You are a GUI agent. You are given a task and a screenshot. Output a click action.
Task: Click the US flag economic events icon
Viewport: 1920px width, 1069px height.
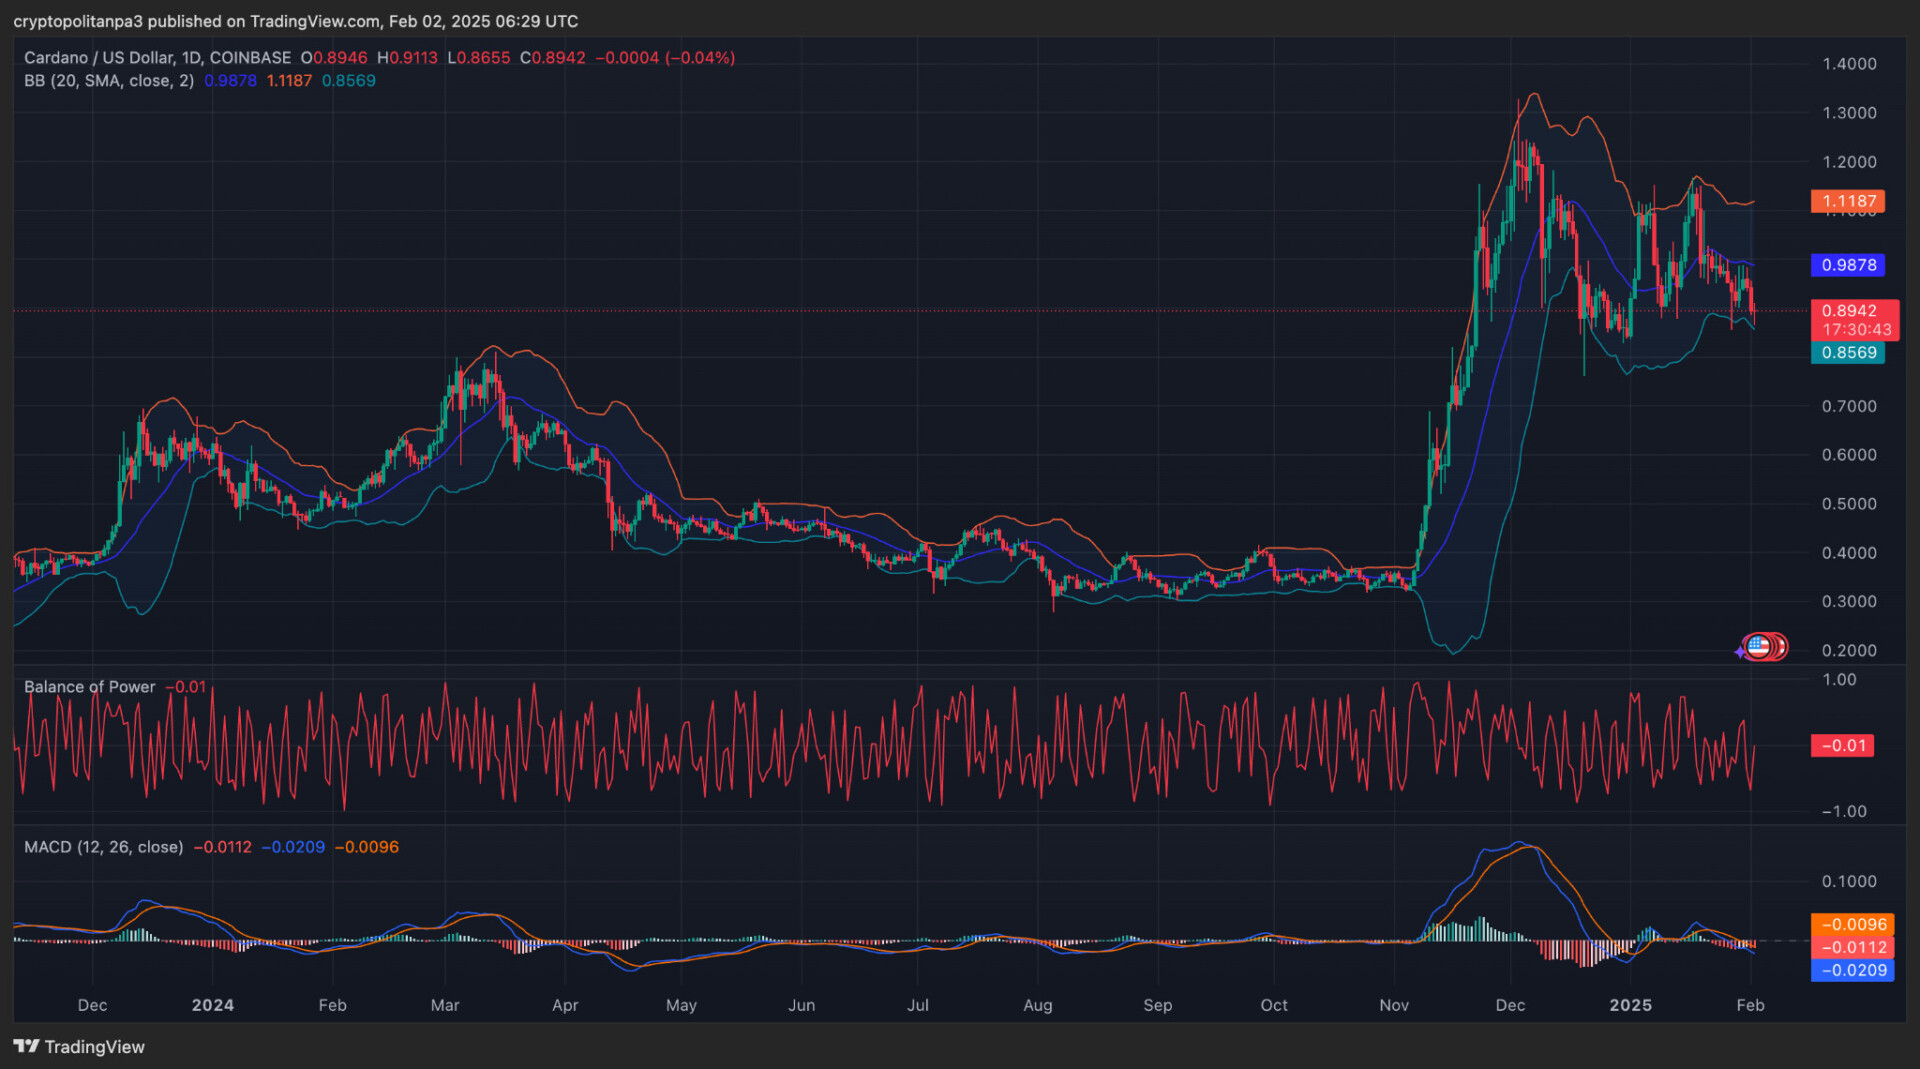tap(1758, 647)
